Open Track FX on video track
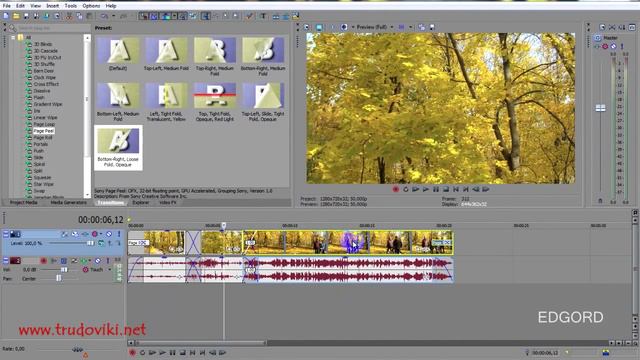 [85, 234]
